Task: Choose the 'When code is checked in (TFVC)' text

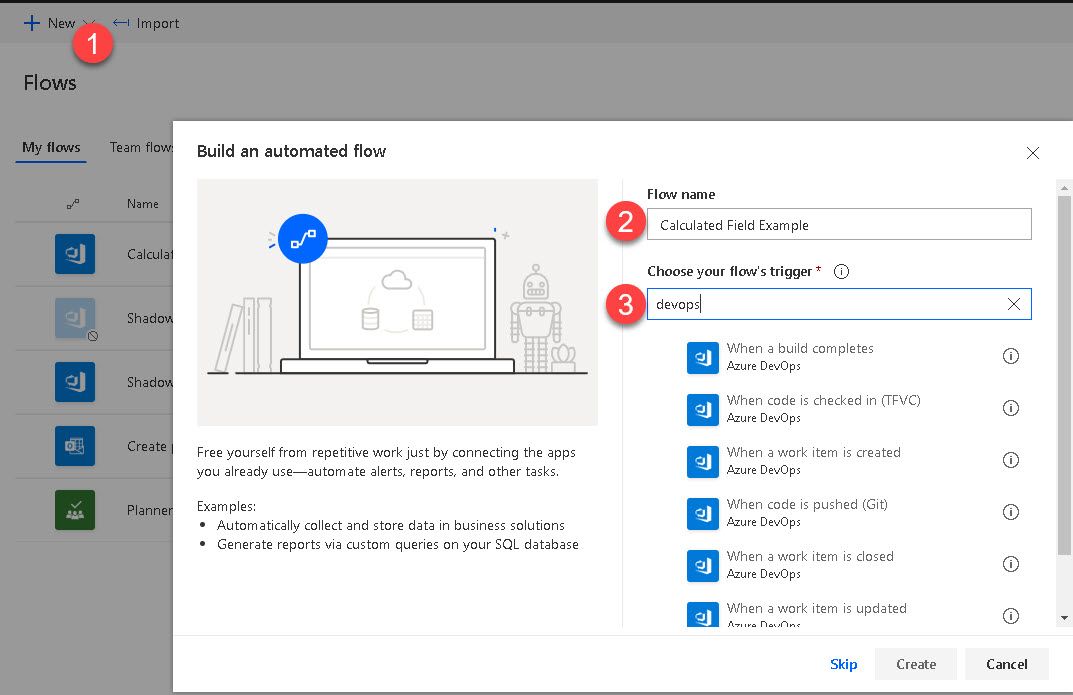Action: [823, 400]
